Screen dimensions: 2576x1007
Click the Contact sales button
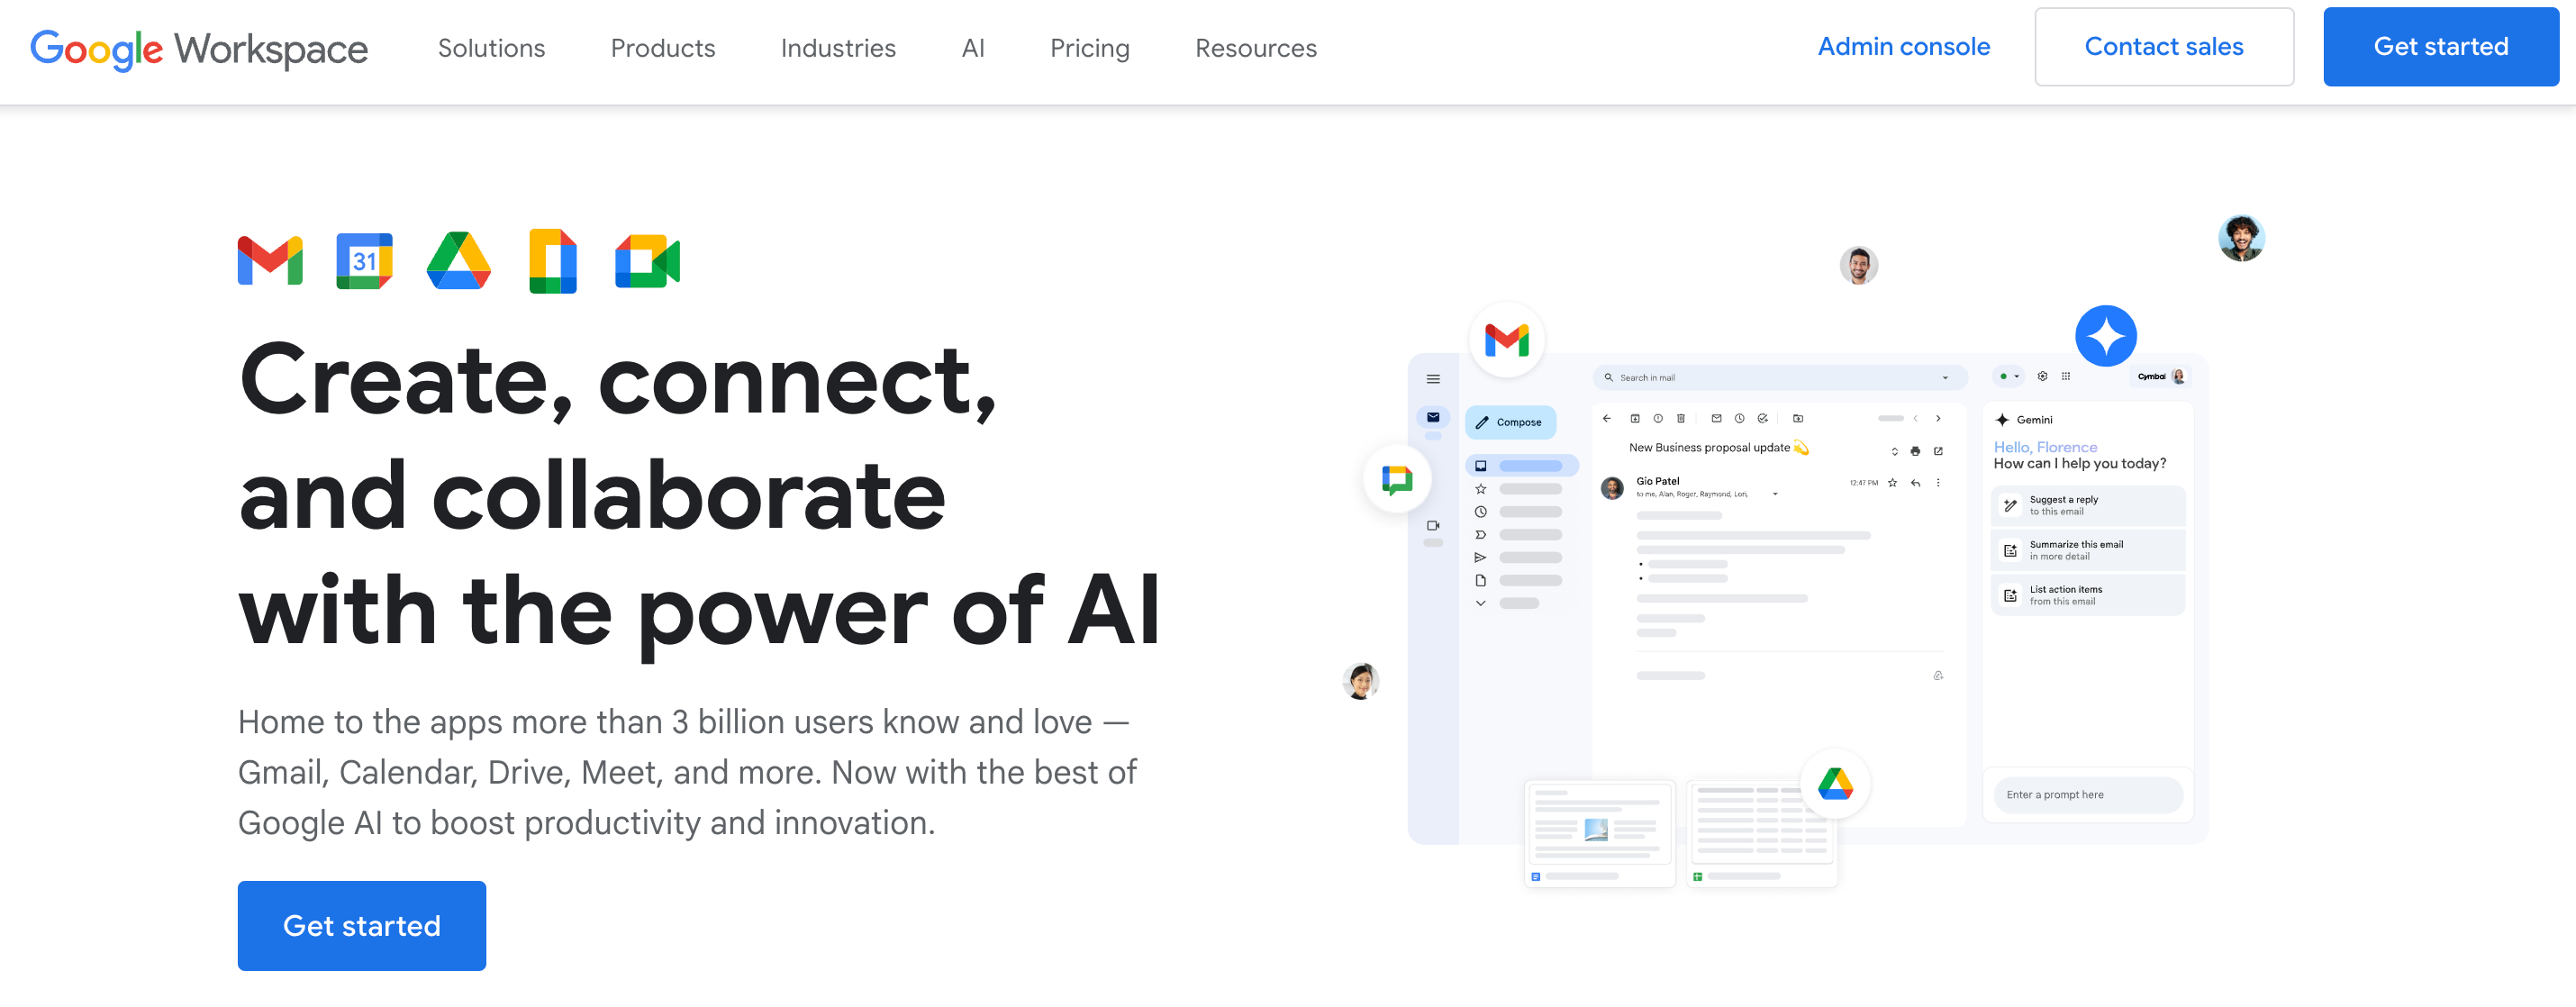pos(2164,47)
